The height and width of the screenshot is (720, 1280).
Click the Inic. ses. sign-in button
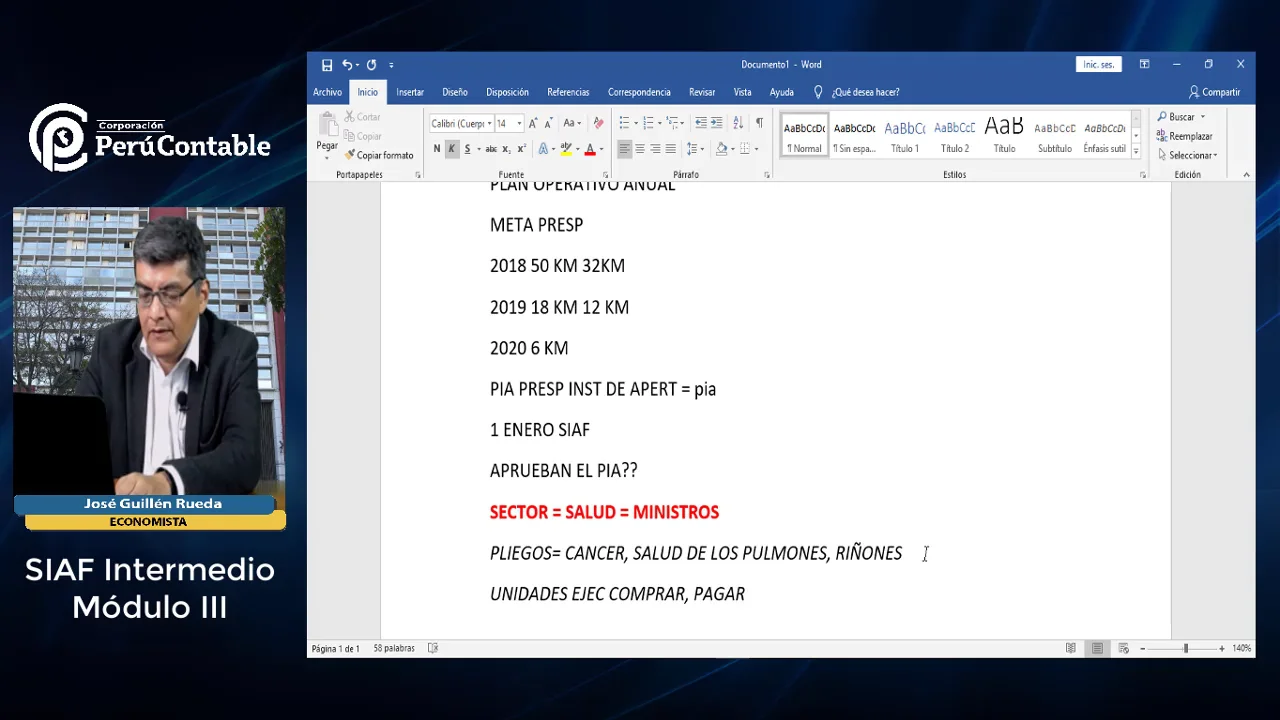(x=1098, y=65)
